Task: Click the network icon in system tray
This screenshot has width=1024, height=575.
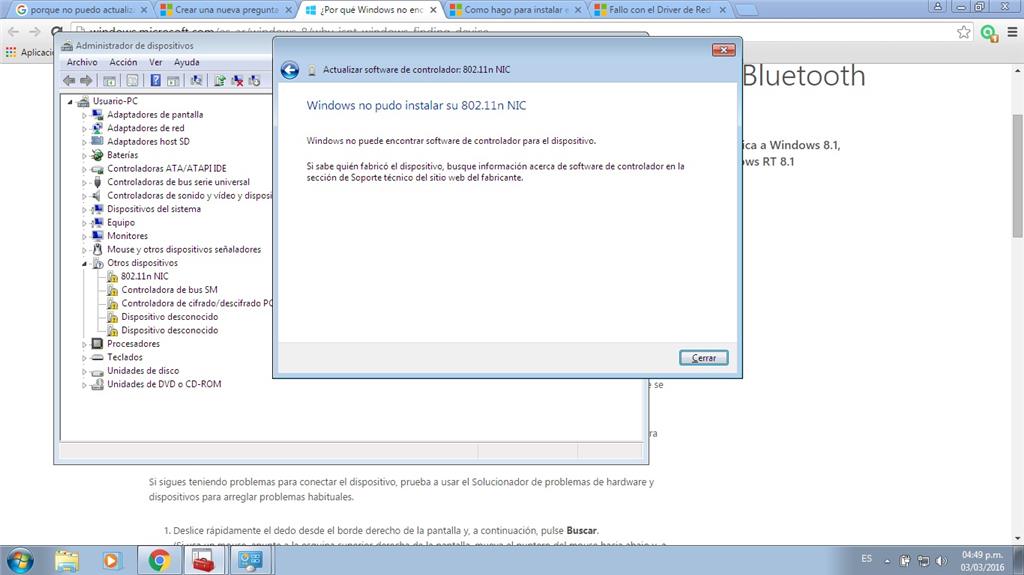Action: point(923,561)
